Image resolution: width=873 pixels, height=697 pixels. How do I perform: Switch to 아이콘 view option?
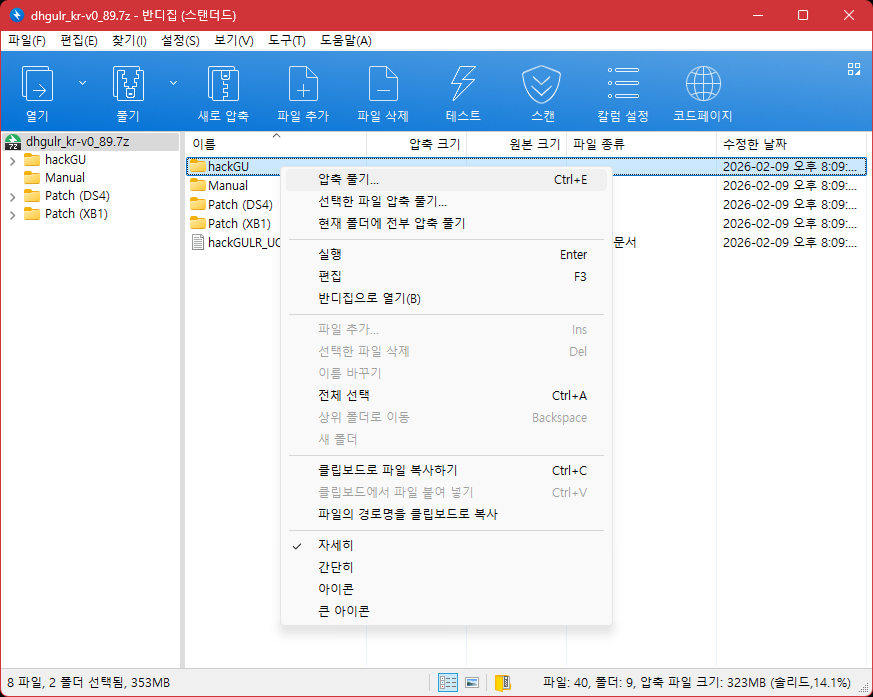pyautogui.click(x=446, y=588)
